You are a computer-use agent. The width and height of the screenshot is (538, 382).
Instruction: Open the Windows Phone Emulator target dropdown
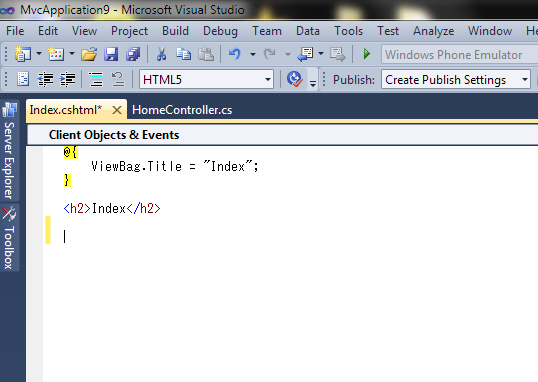point(459,54)
